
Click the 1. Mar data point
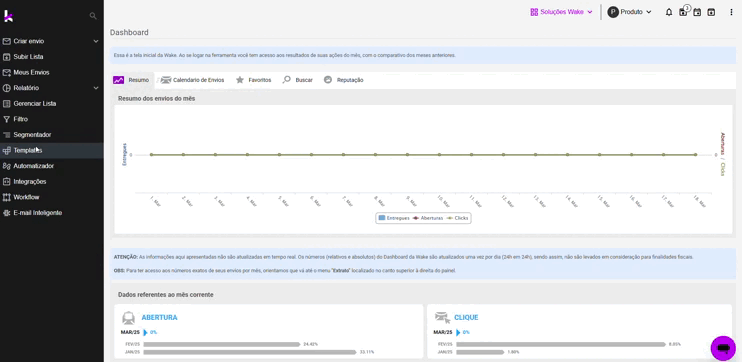point(151,155)
